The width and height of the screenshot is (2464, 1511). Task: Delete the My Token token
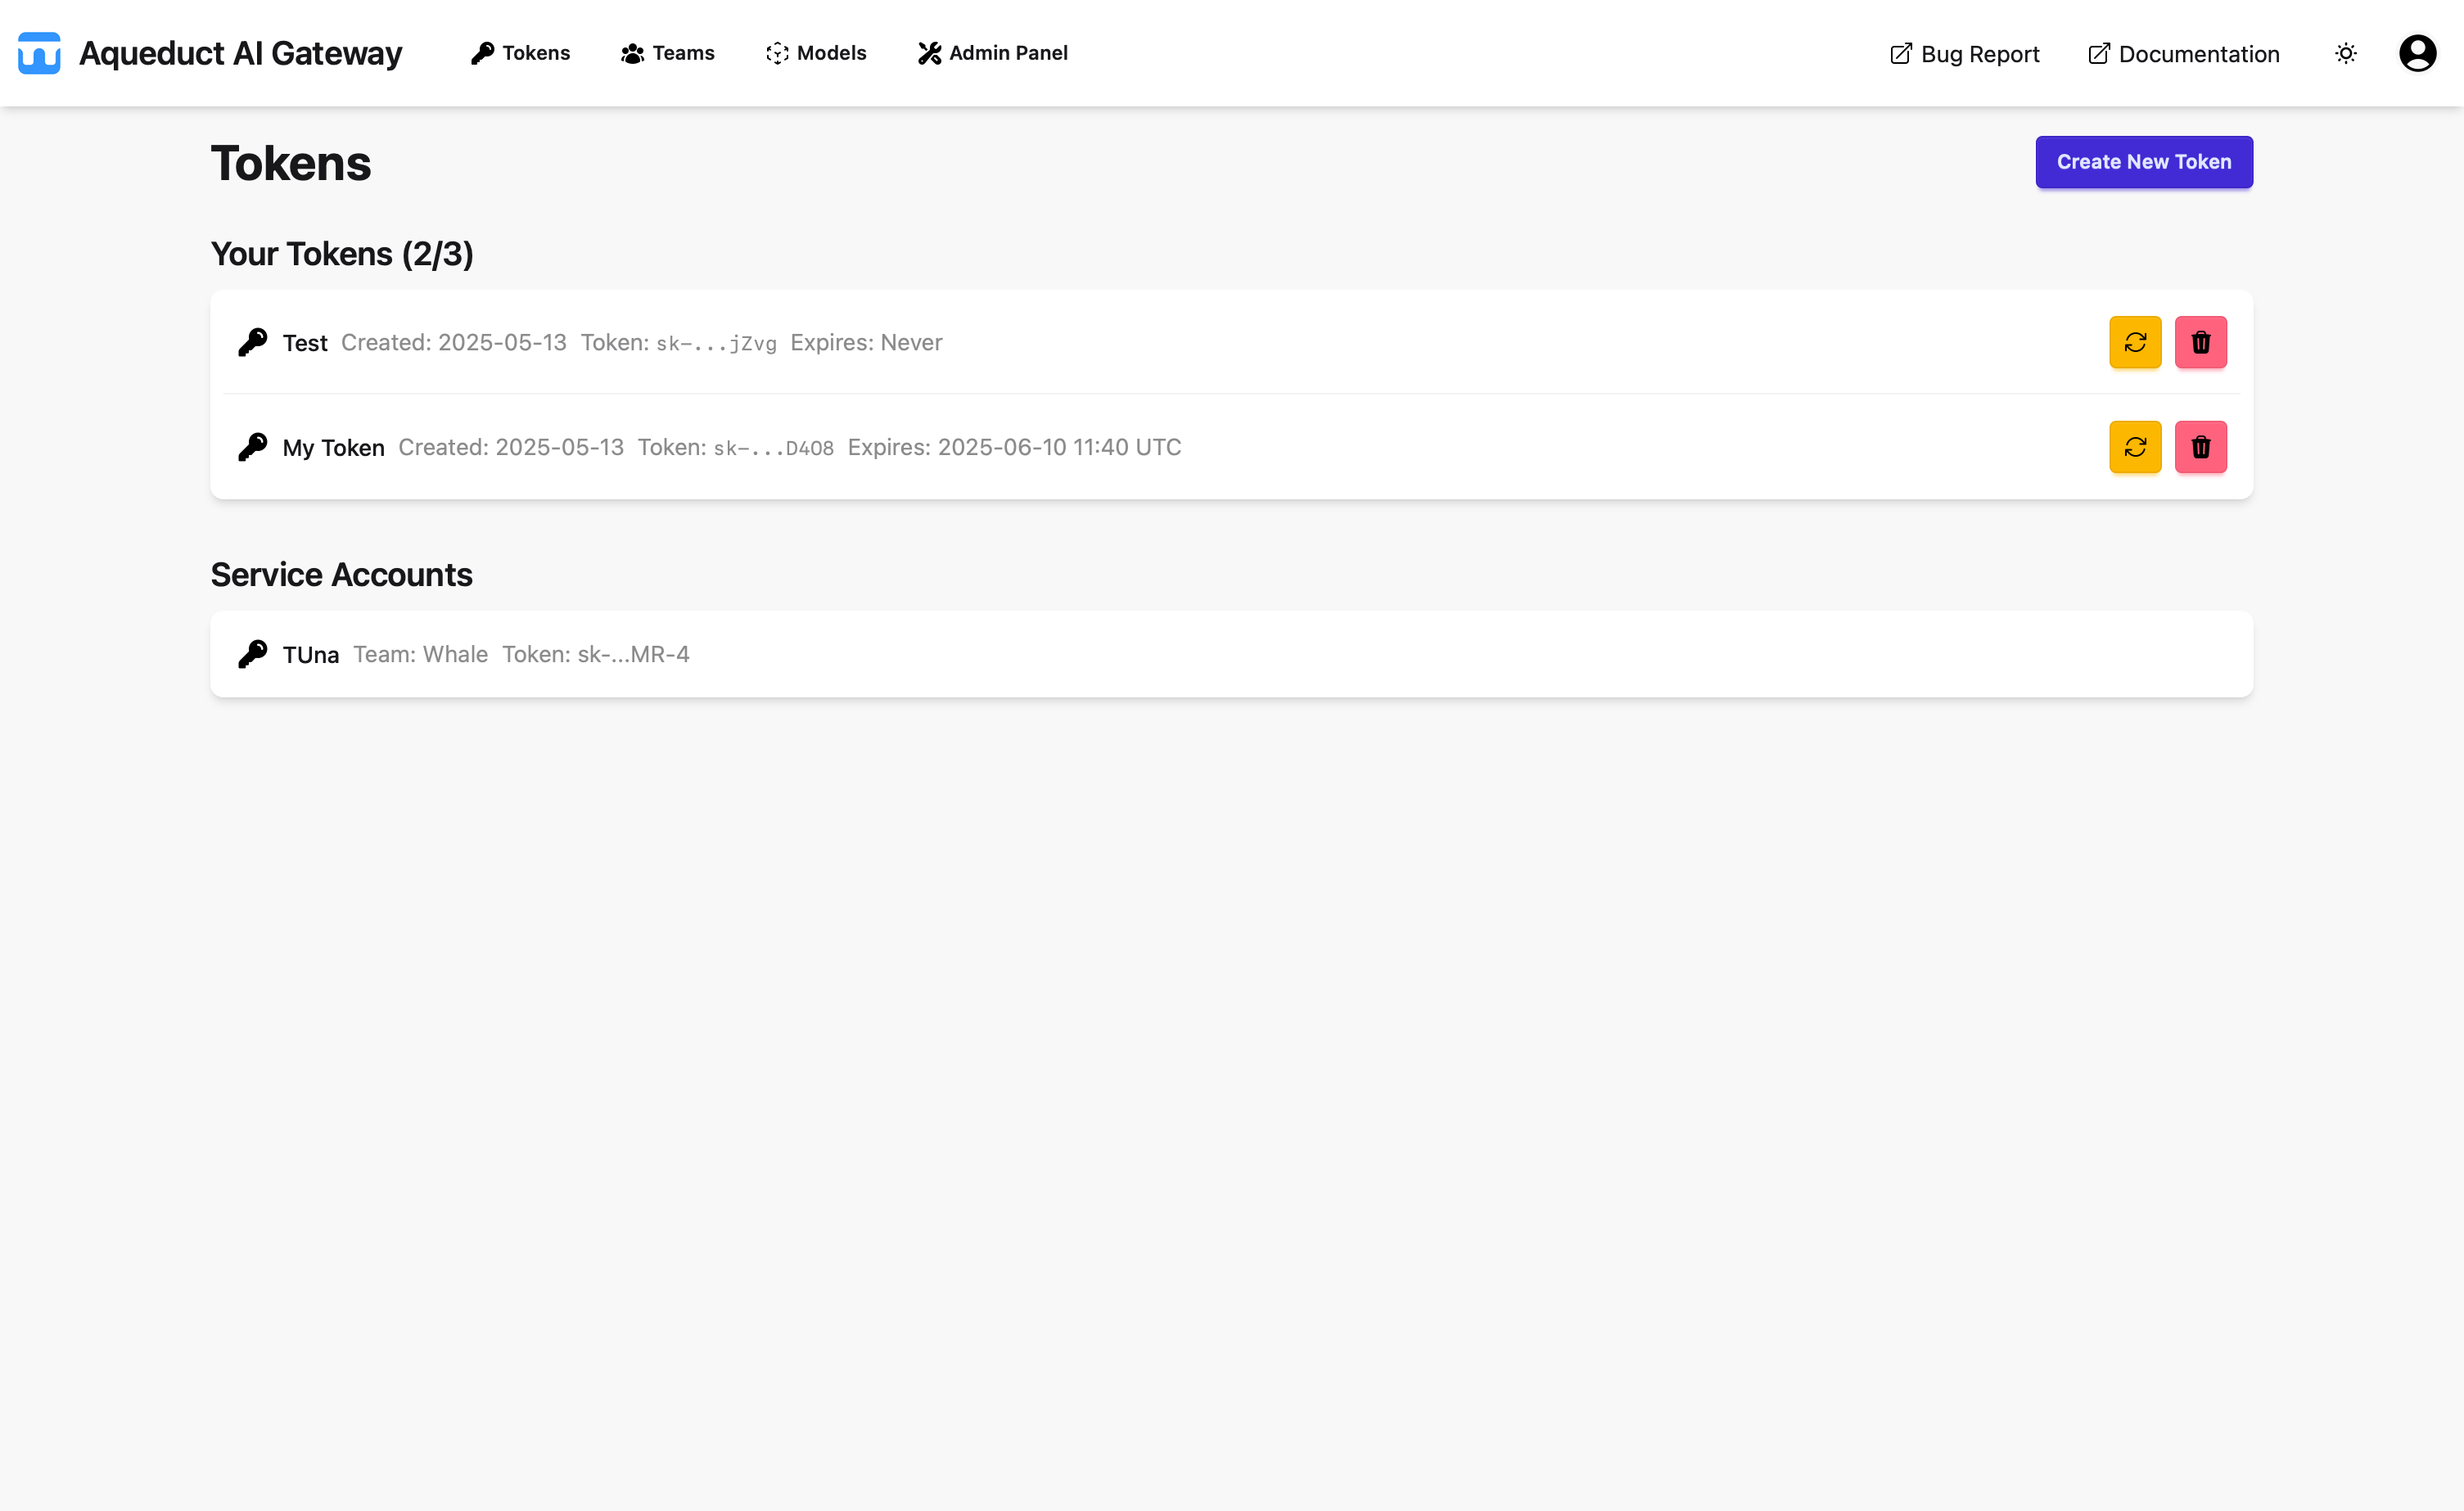pyautogui.click(x=2200, y=447)
